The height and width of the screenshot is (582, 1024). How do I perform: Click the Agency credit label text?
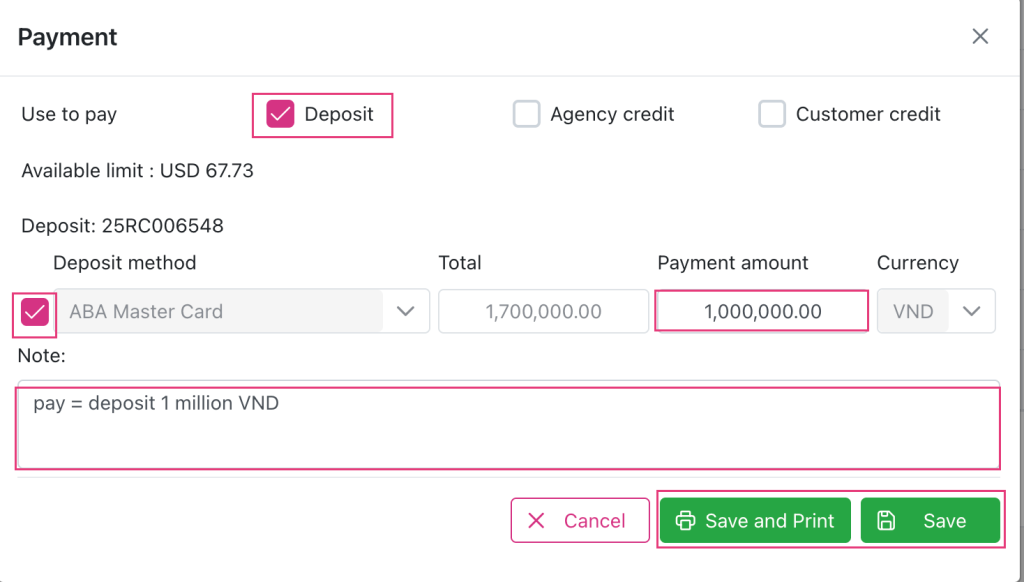[612, 114]
